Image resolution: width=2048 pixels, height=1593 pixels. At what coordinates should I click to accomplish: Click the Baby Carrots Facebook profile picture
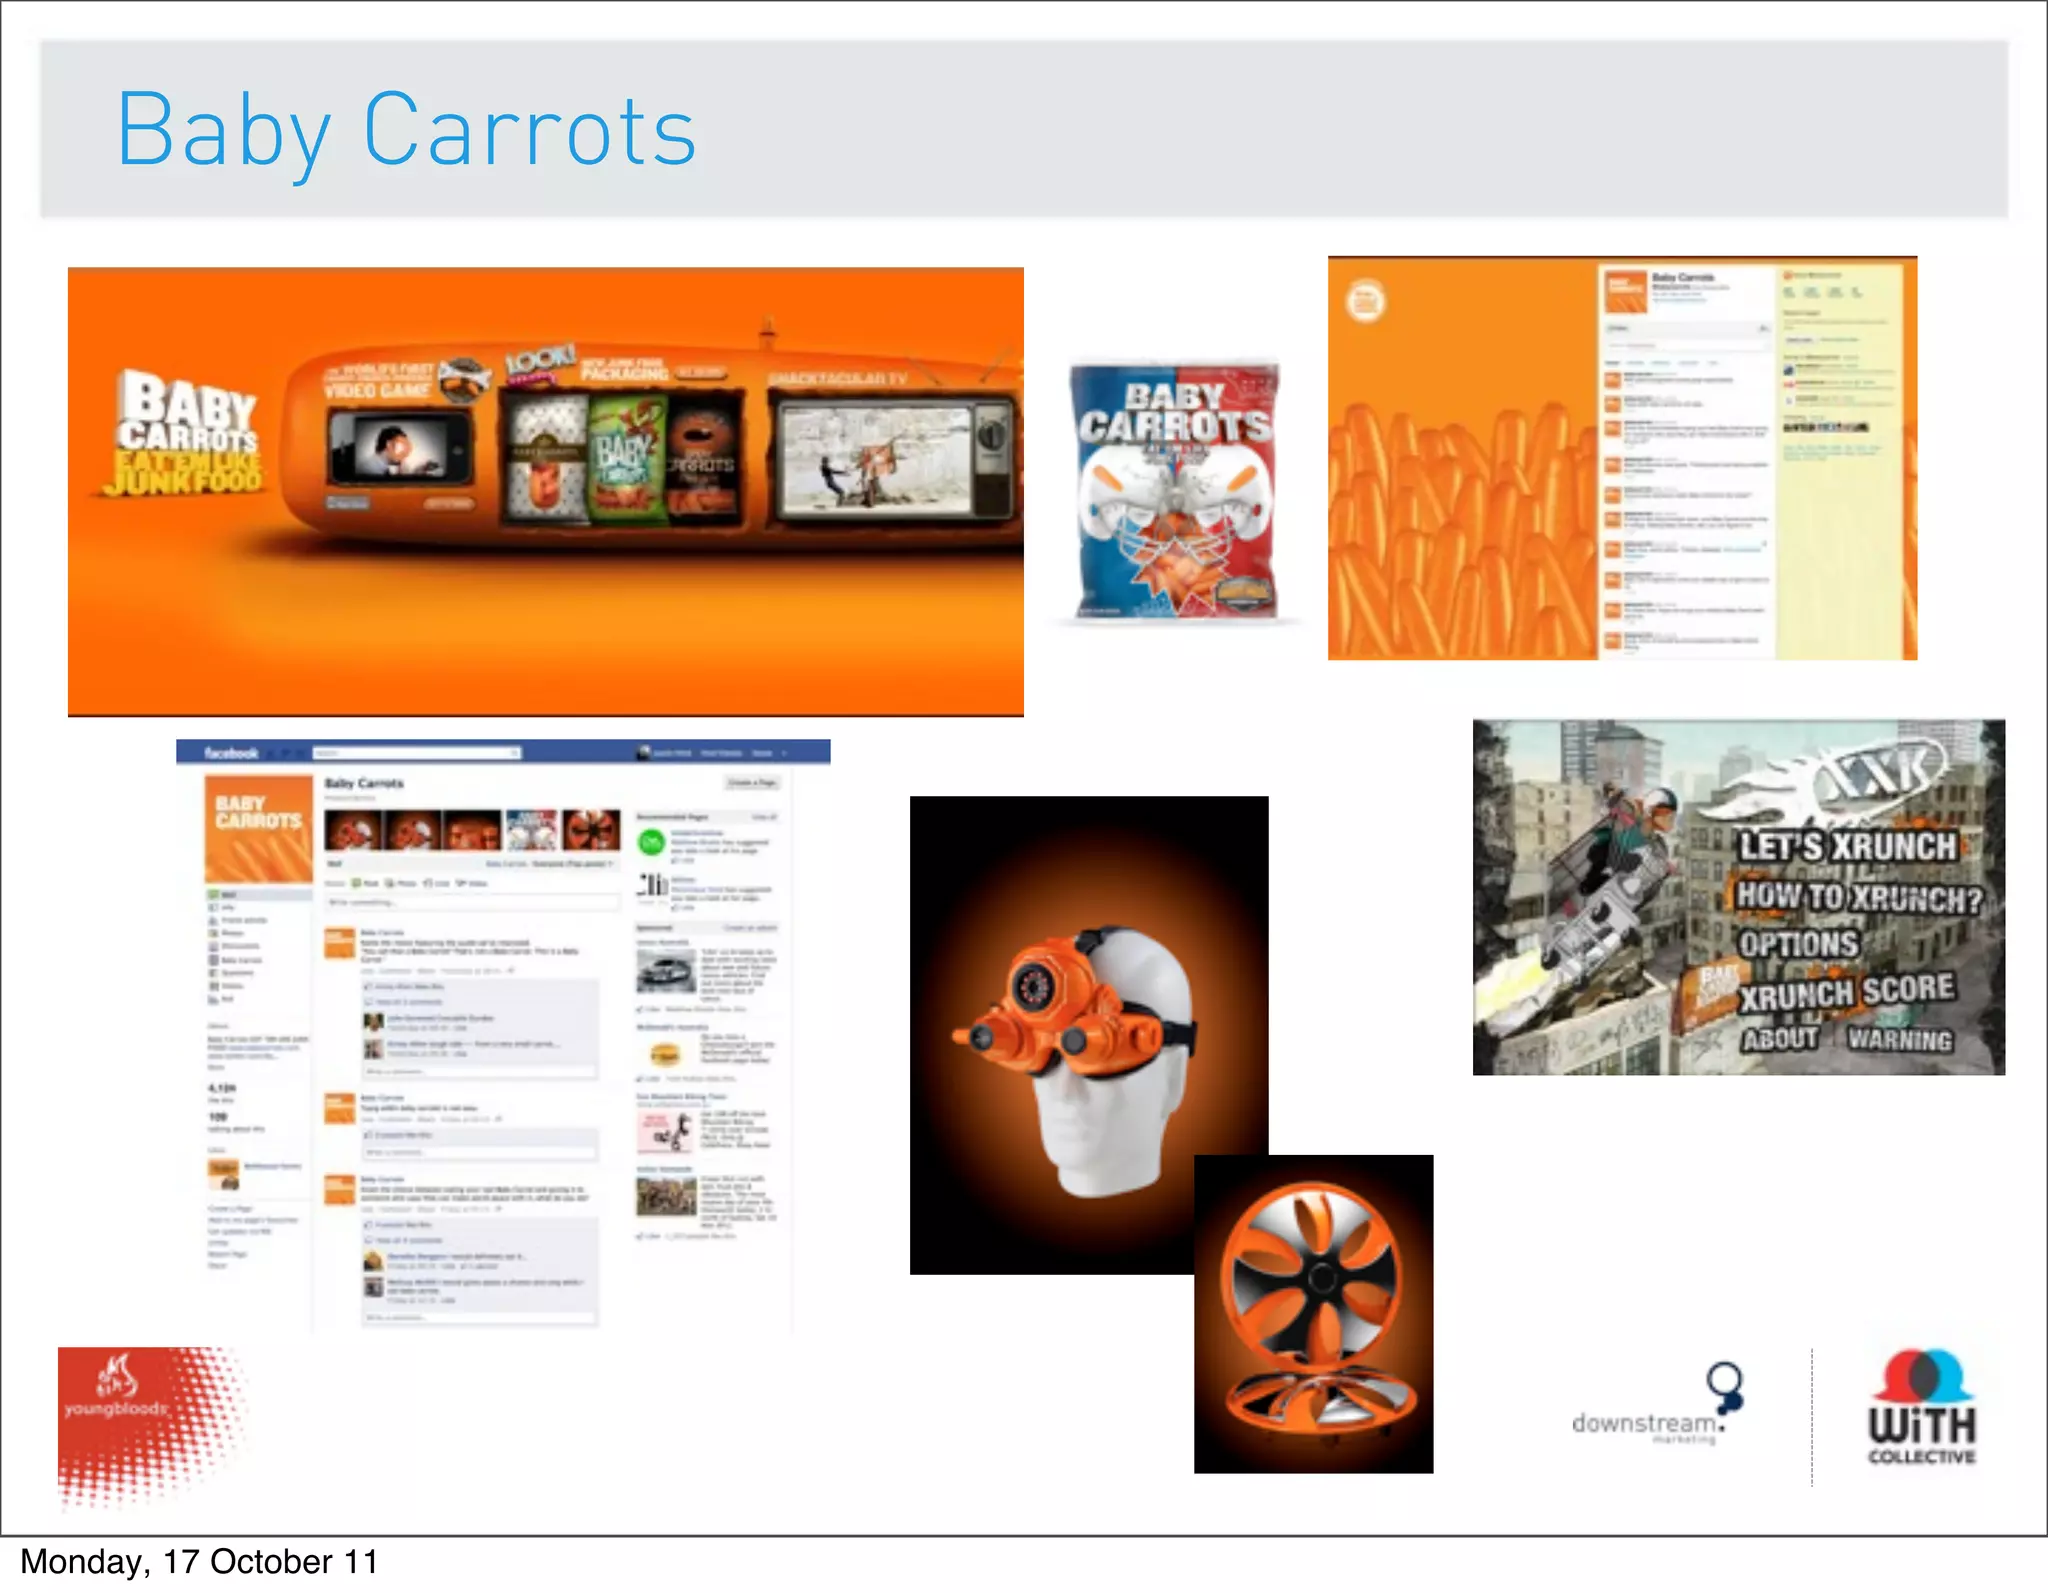coord(259,829)
